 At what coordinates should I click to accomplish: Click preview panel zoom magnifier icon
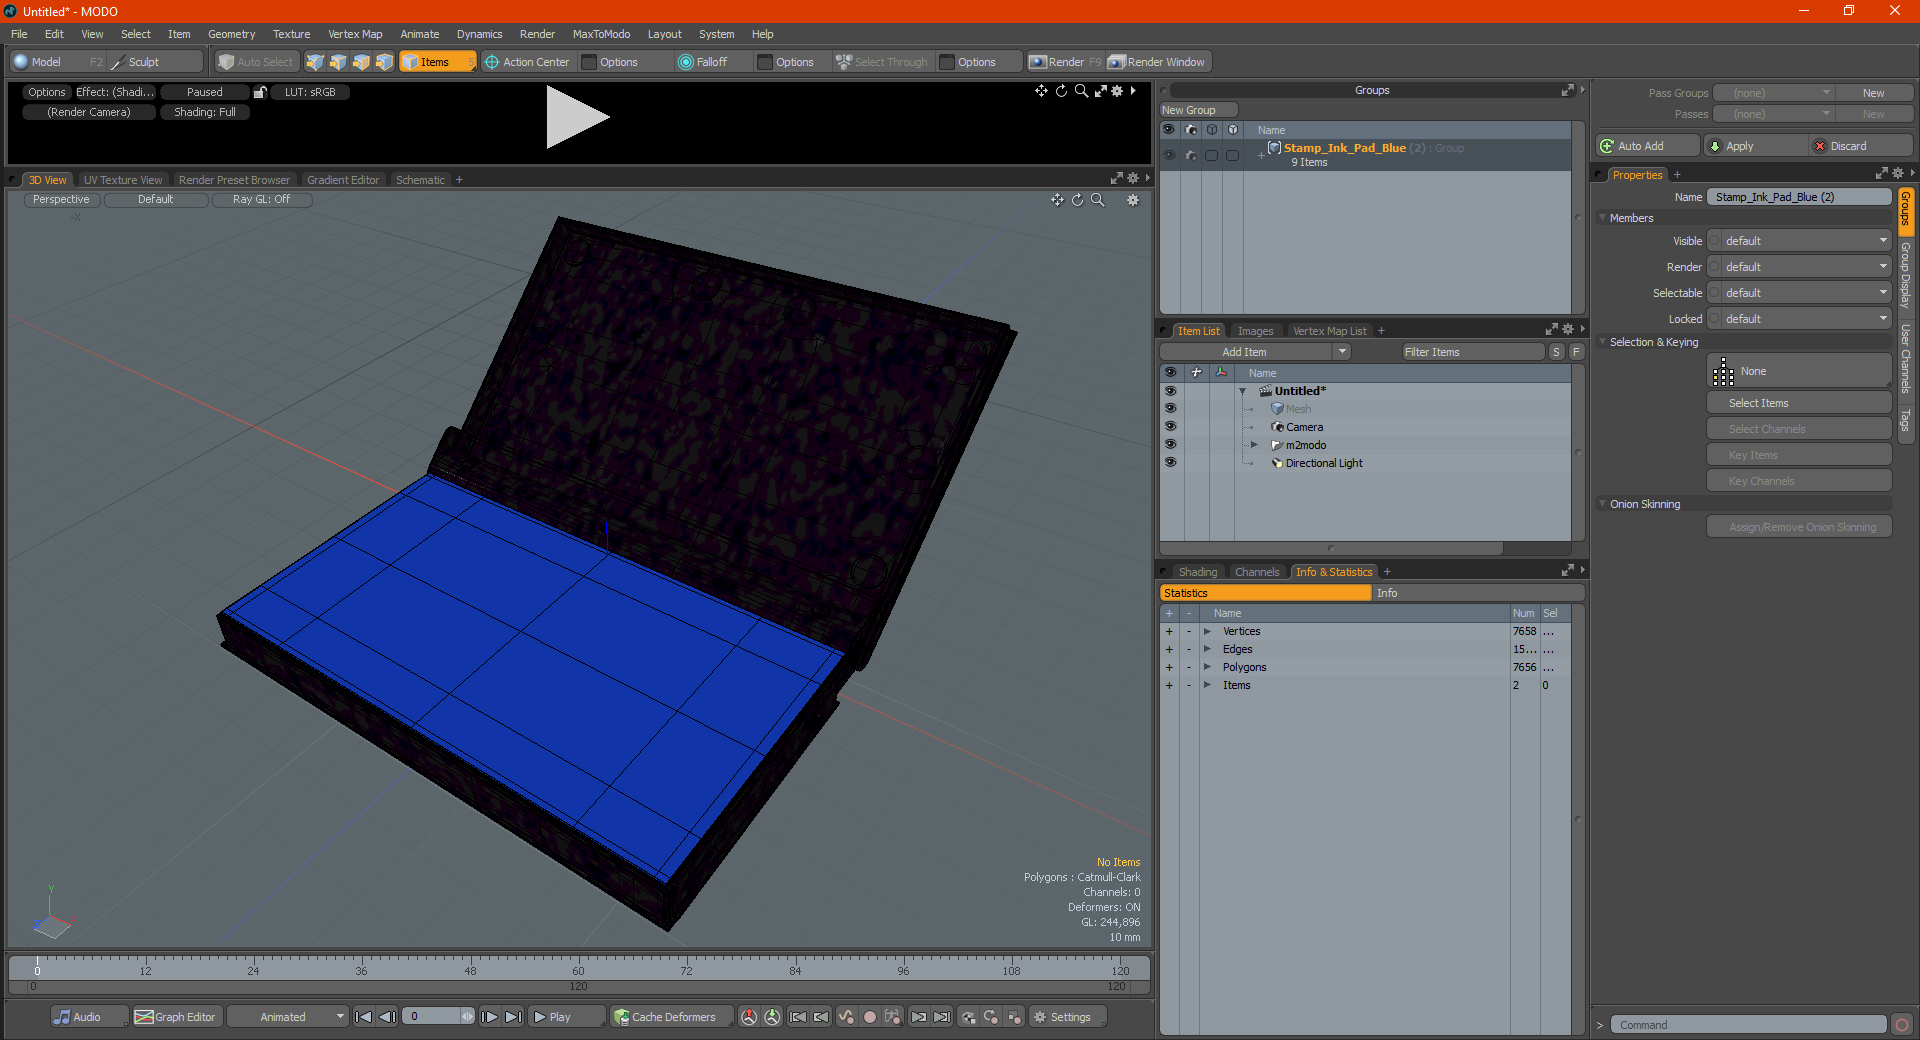[1081, 91]
